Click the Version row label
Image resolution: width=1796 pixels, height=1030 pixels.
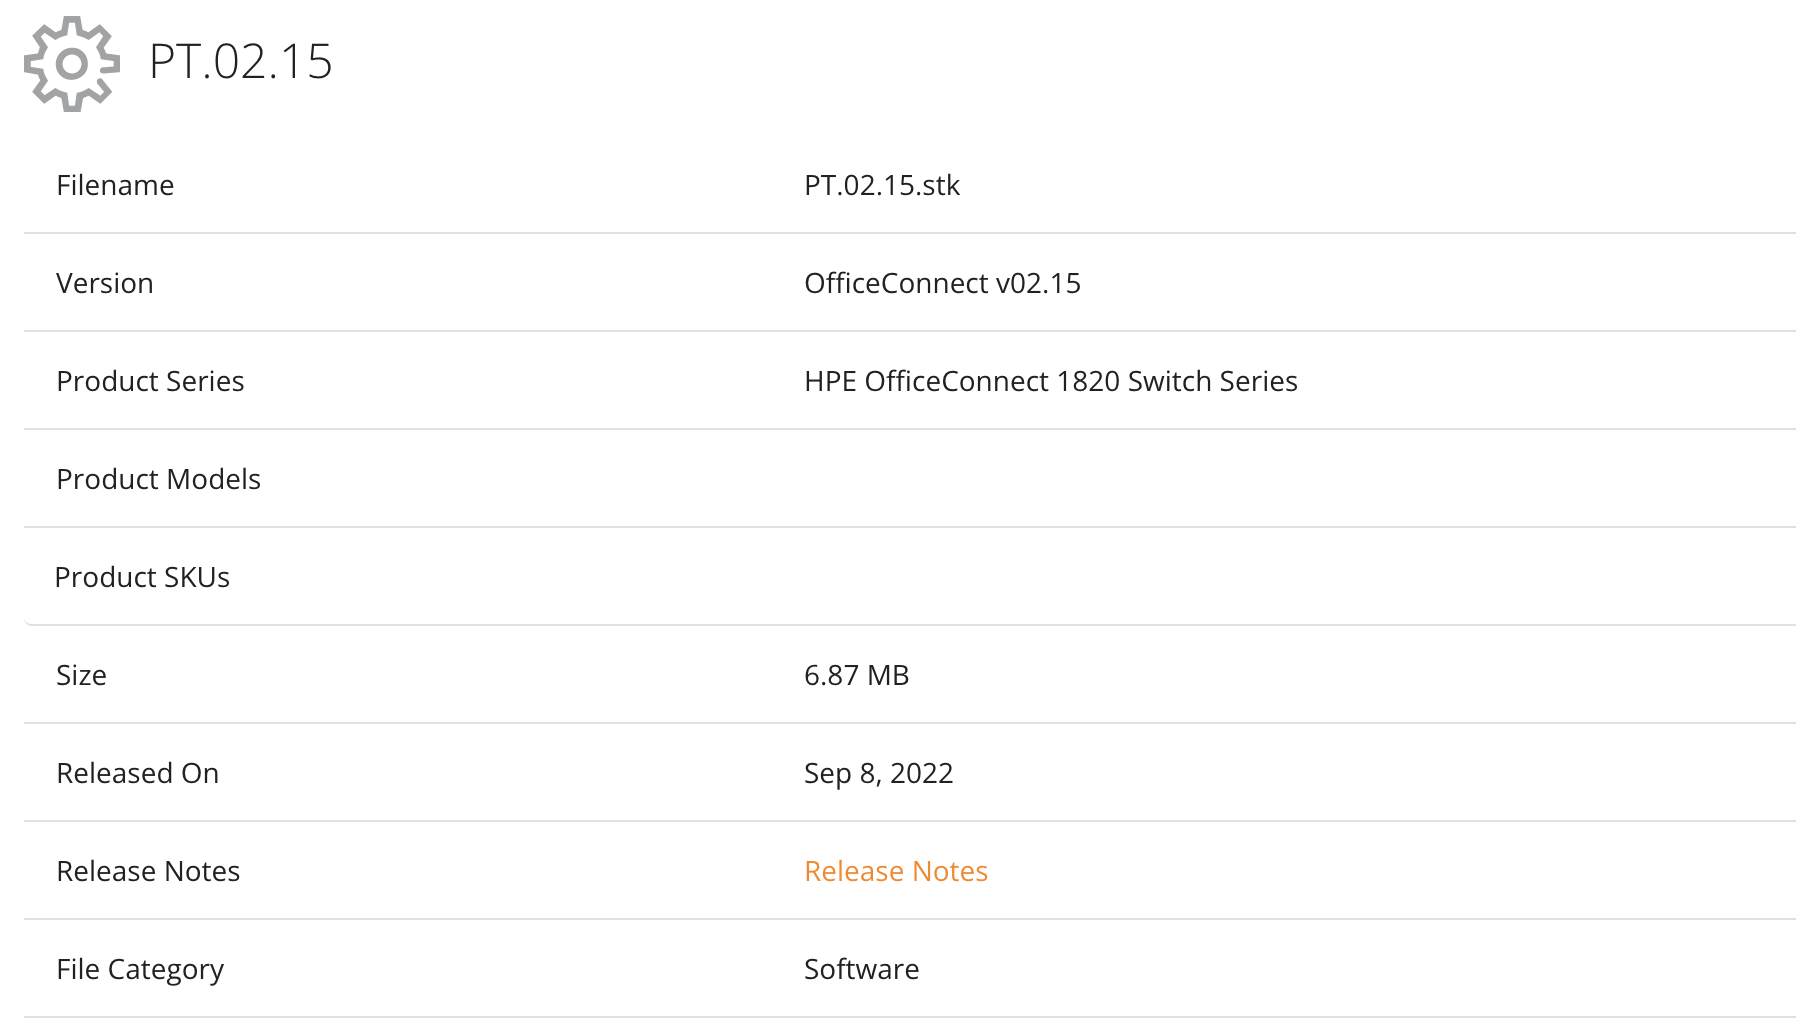[105, 283]
